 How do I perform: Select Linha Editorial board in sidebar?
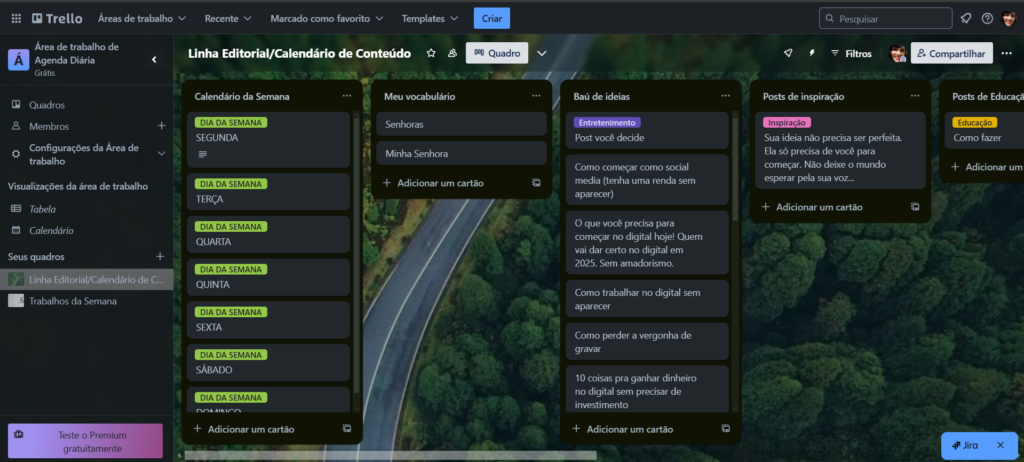pos(87,280)
